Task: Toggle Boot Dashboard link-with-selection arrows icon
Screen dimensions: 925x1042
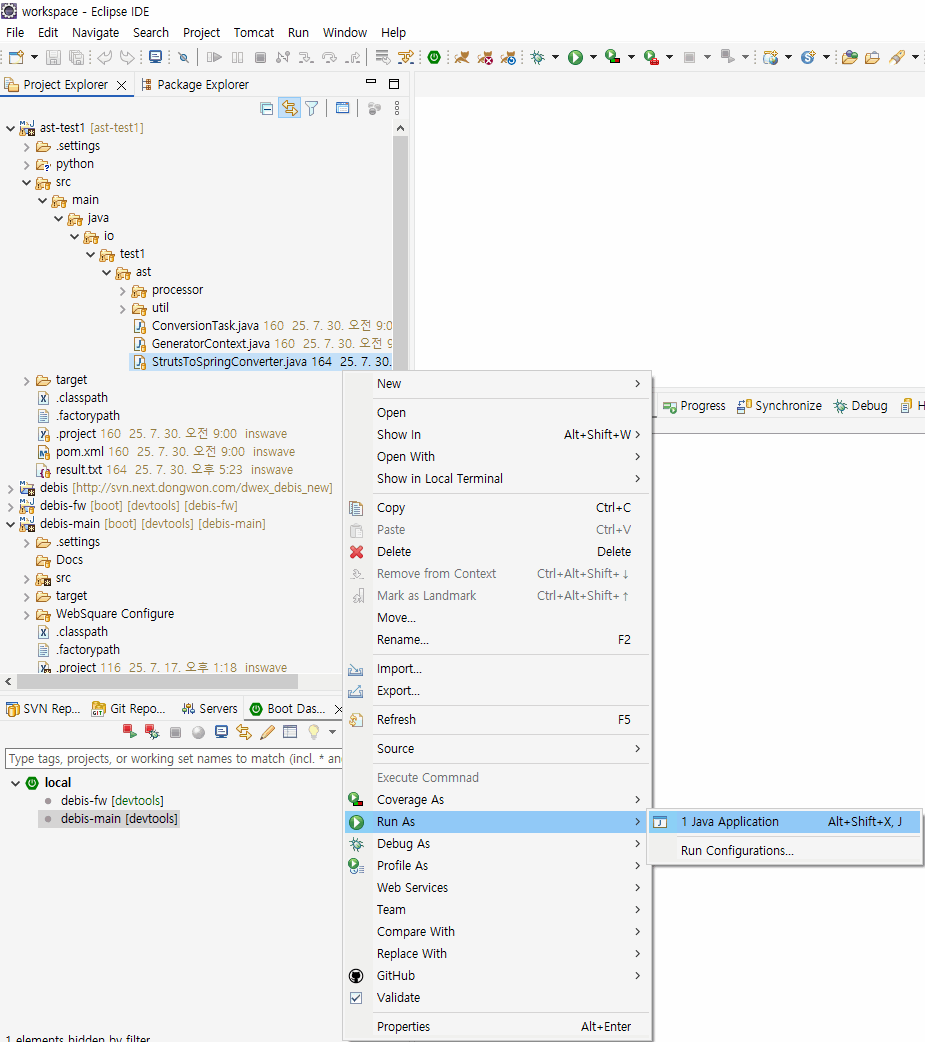Action: tap(244, 732)
